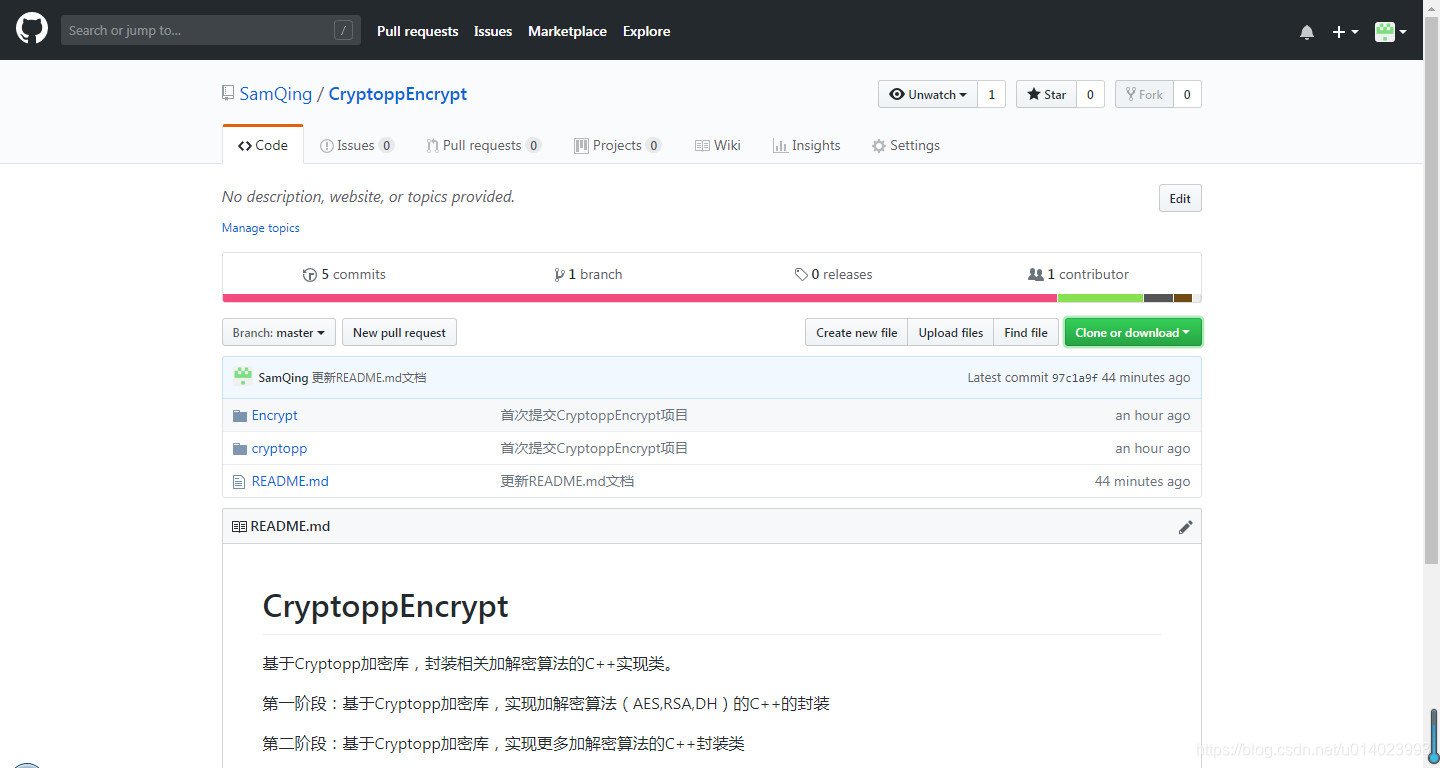Click the Edit description button
Viewport: 1440px width, 768px height.
(x=1180, y=198)
